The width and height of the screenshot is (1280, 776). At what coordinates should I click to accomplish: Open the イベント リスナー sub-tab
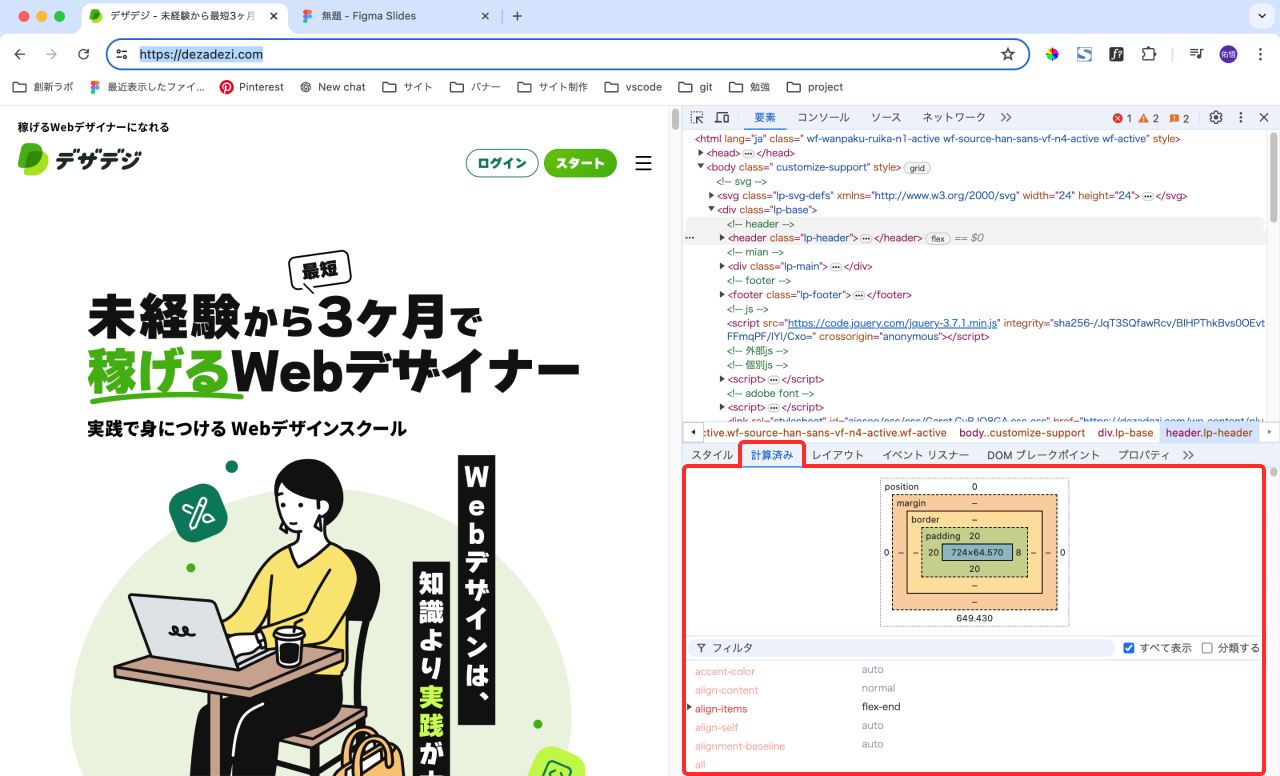[925, 455]
